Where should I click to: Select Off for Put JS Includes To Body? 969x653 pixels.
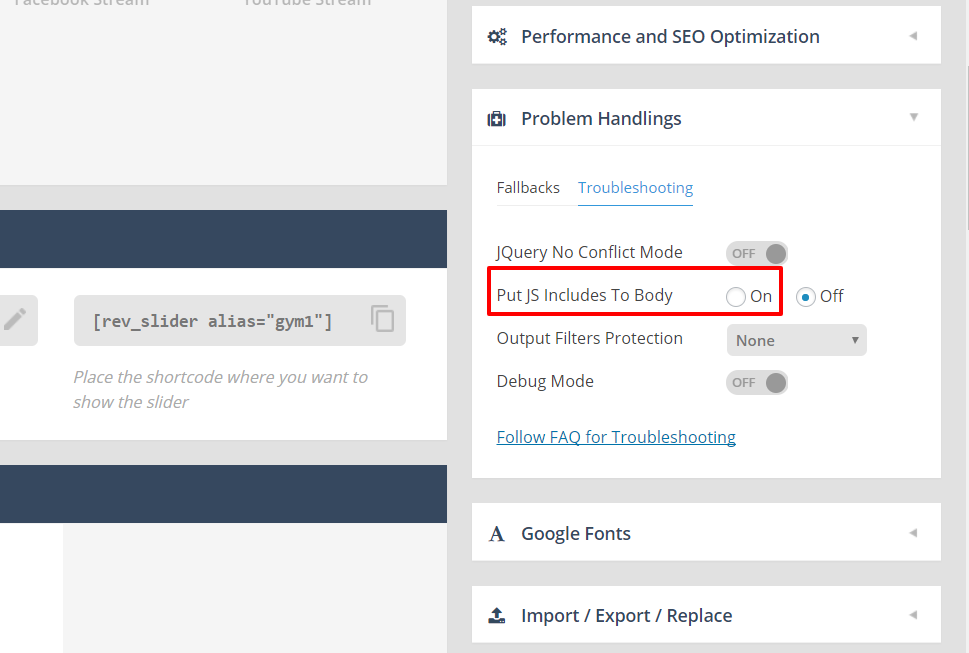point(806,296)
